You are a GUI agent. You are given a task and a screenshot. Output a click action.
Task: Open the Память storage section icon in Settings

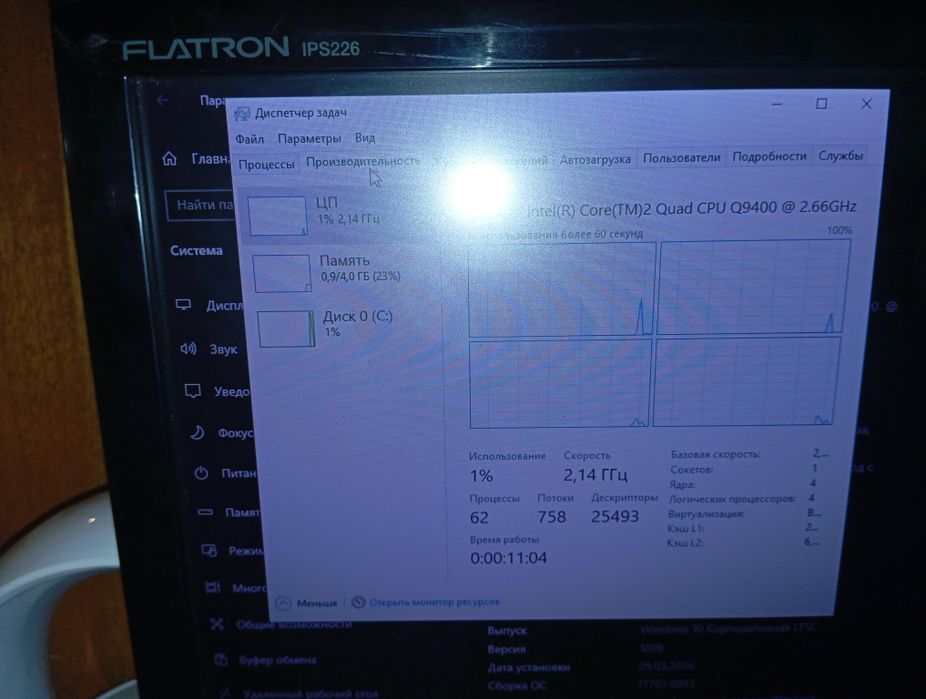click(x=205, y=512)
